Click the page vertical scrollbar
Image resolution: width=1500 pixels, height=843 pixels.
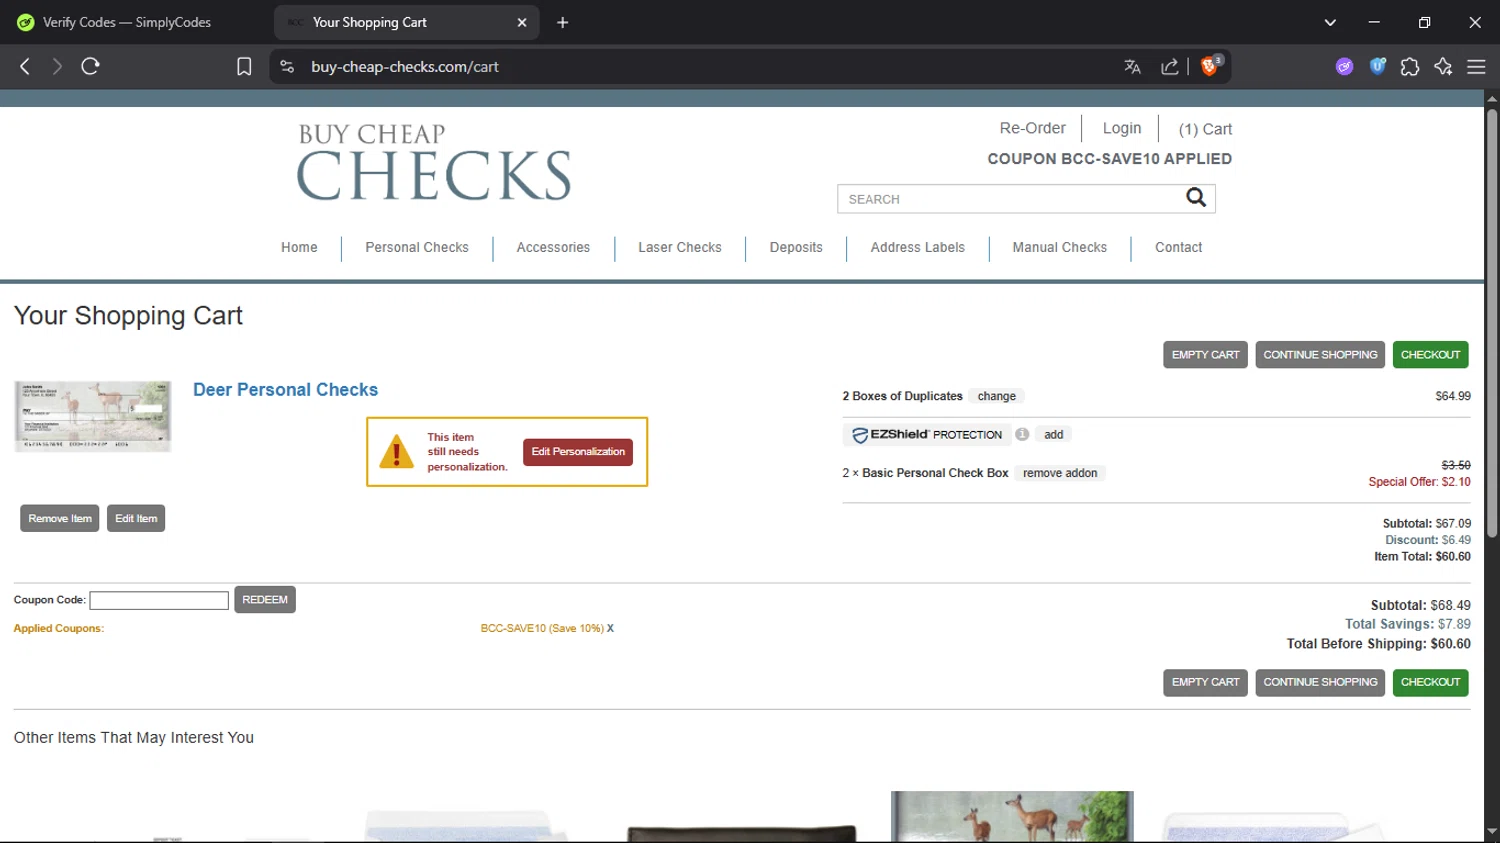click(x=1492, y=323)
